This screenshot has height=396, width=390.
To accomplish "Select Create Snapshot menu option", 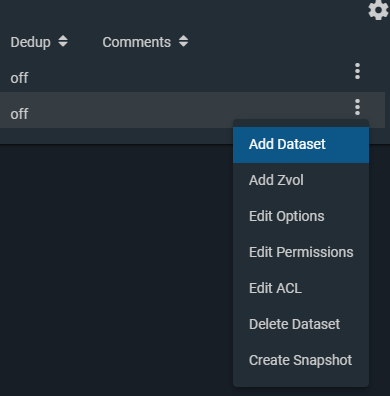I will [x=301, y=360].
